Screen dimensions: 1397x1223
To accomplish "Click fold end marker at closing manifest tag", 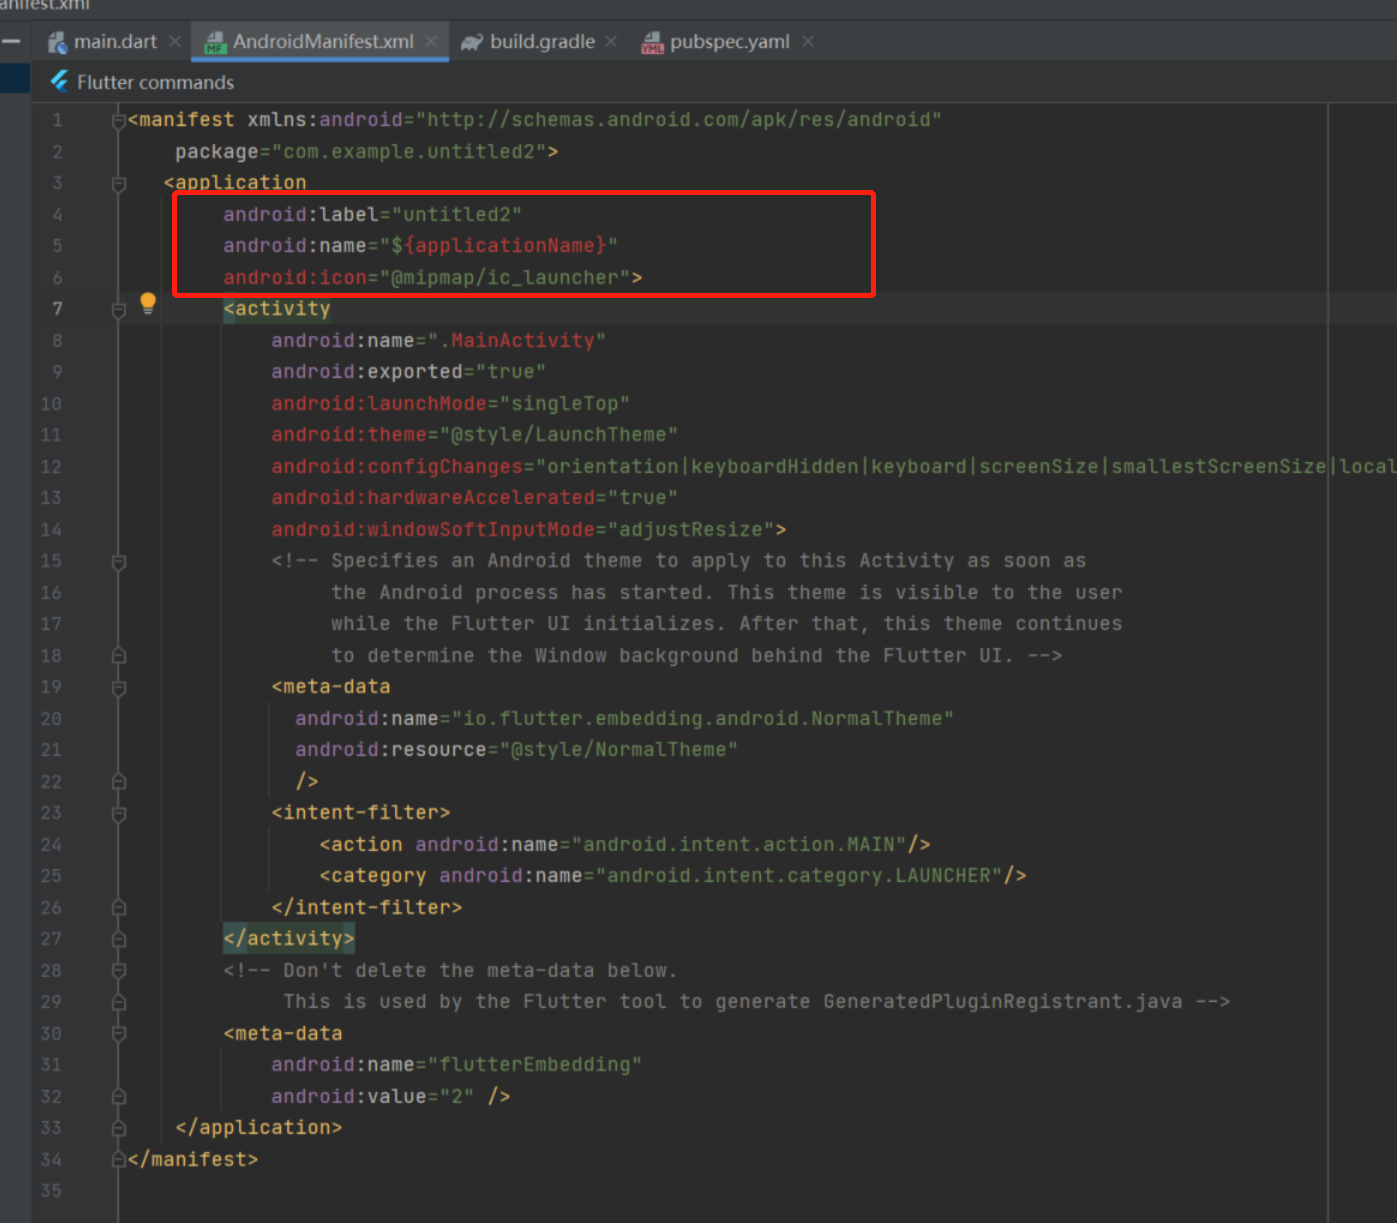I will click(x=119, y=1160).
